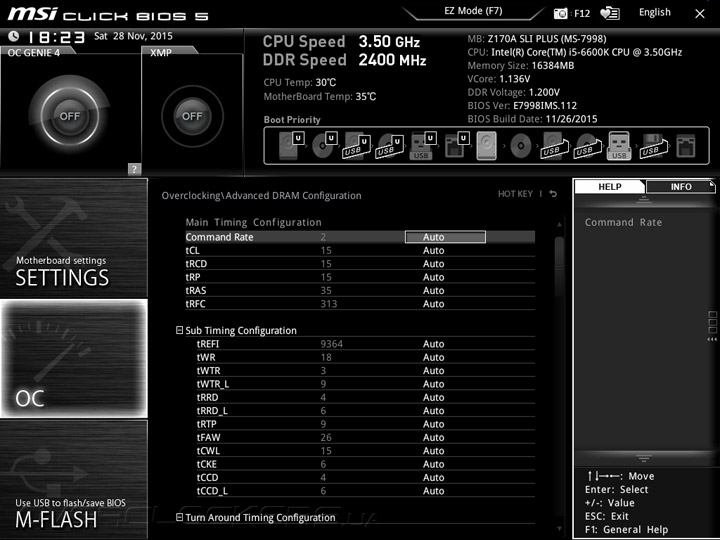Screen dimensions: 720x540
Task: Open the tCL Auto value
Action: point(433,250)
